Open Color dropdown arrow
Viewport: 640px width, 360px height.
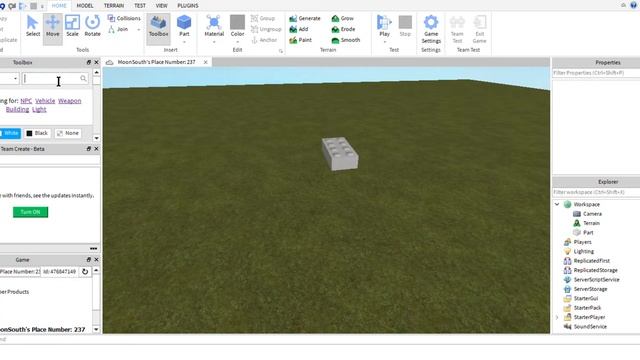tap(237, 42)
